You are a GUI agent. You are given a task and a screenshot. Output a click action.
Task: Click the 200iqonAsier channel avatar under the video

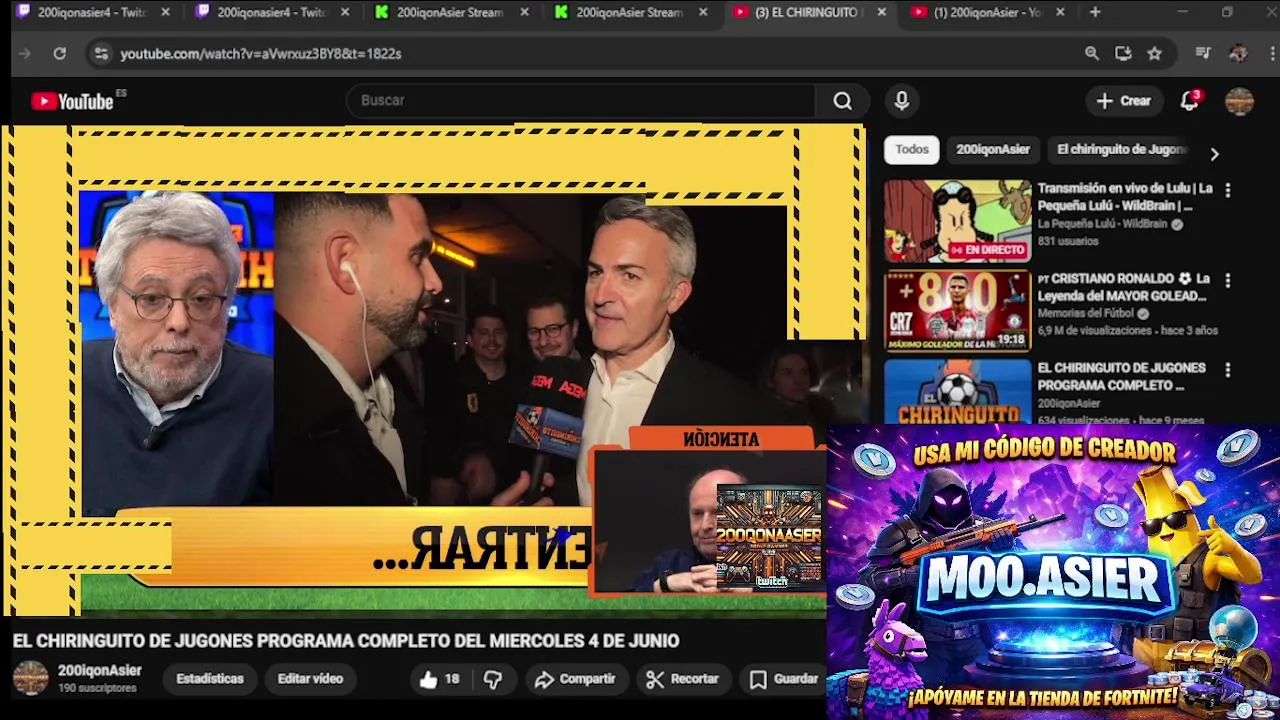[x=30, y=678]
